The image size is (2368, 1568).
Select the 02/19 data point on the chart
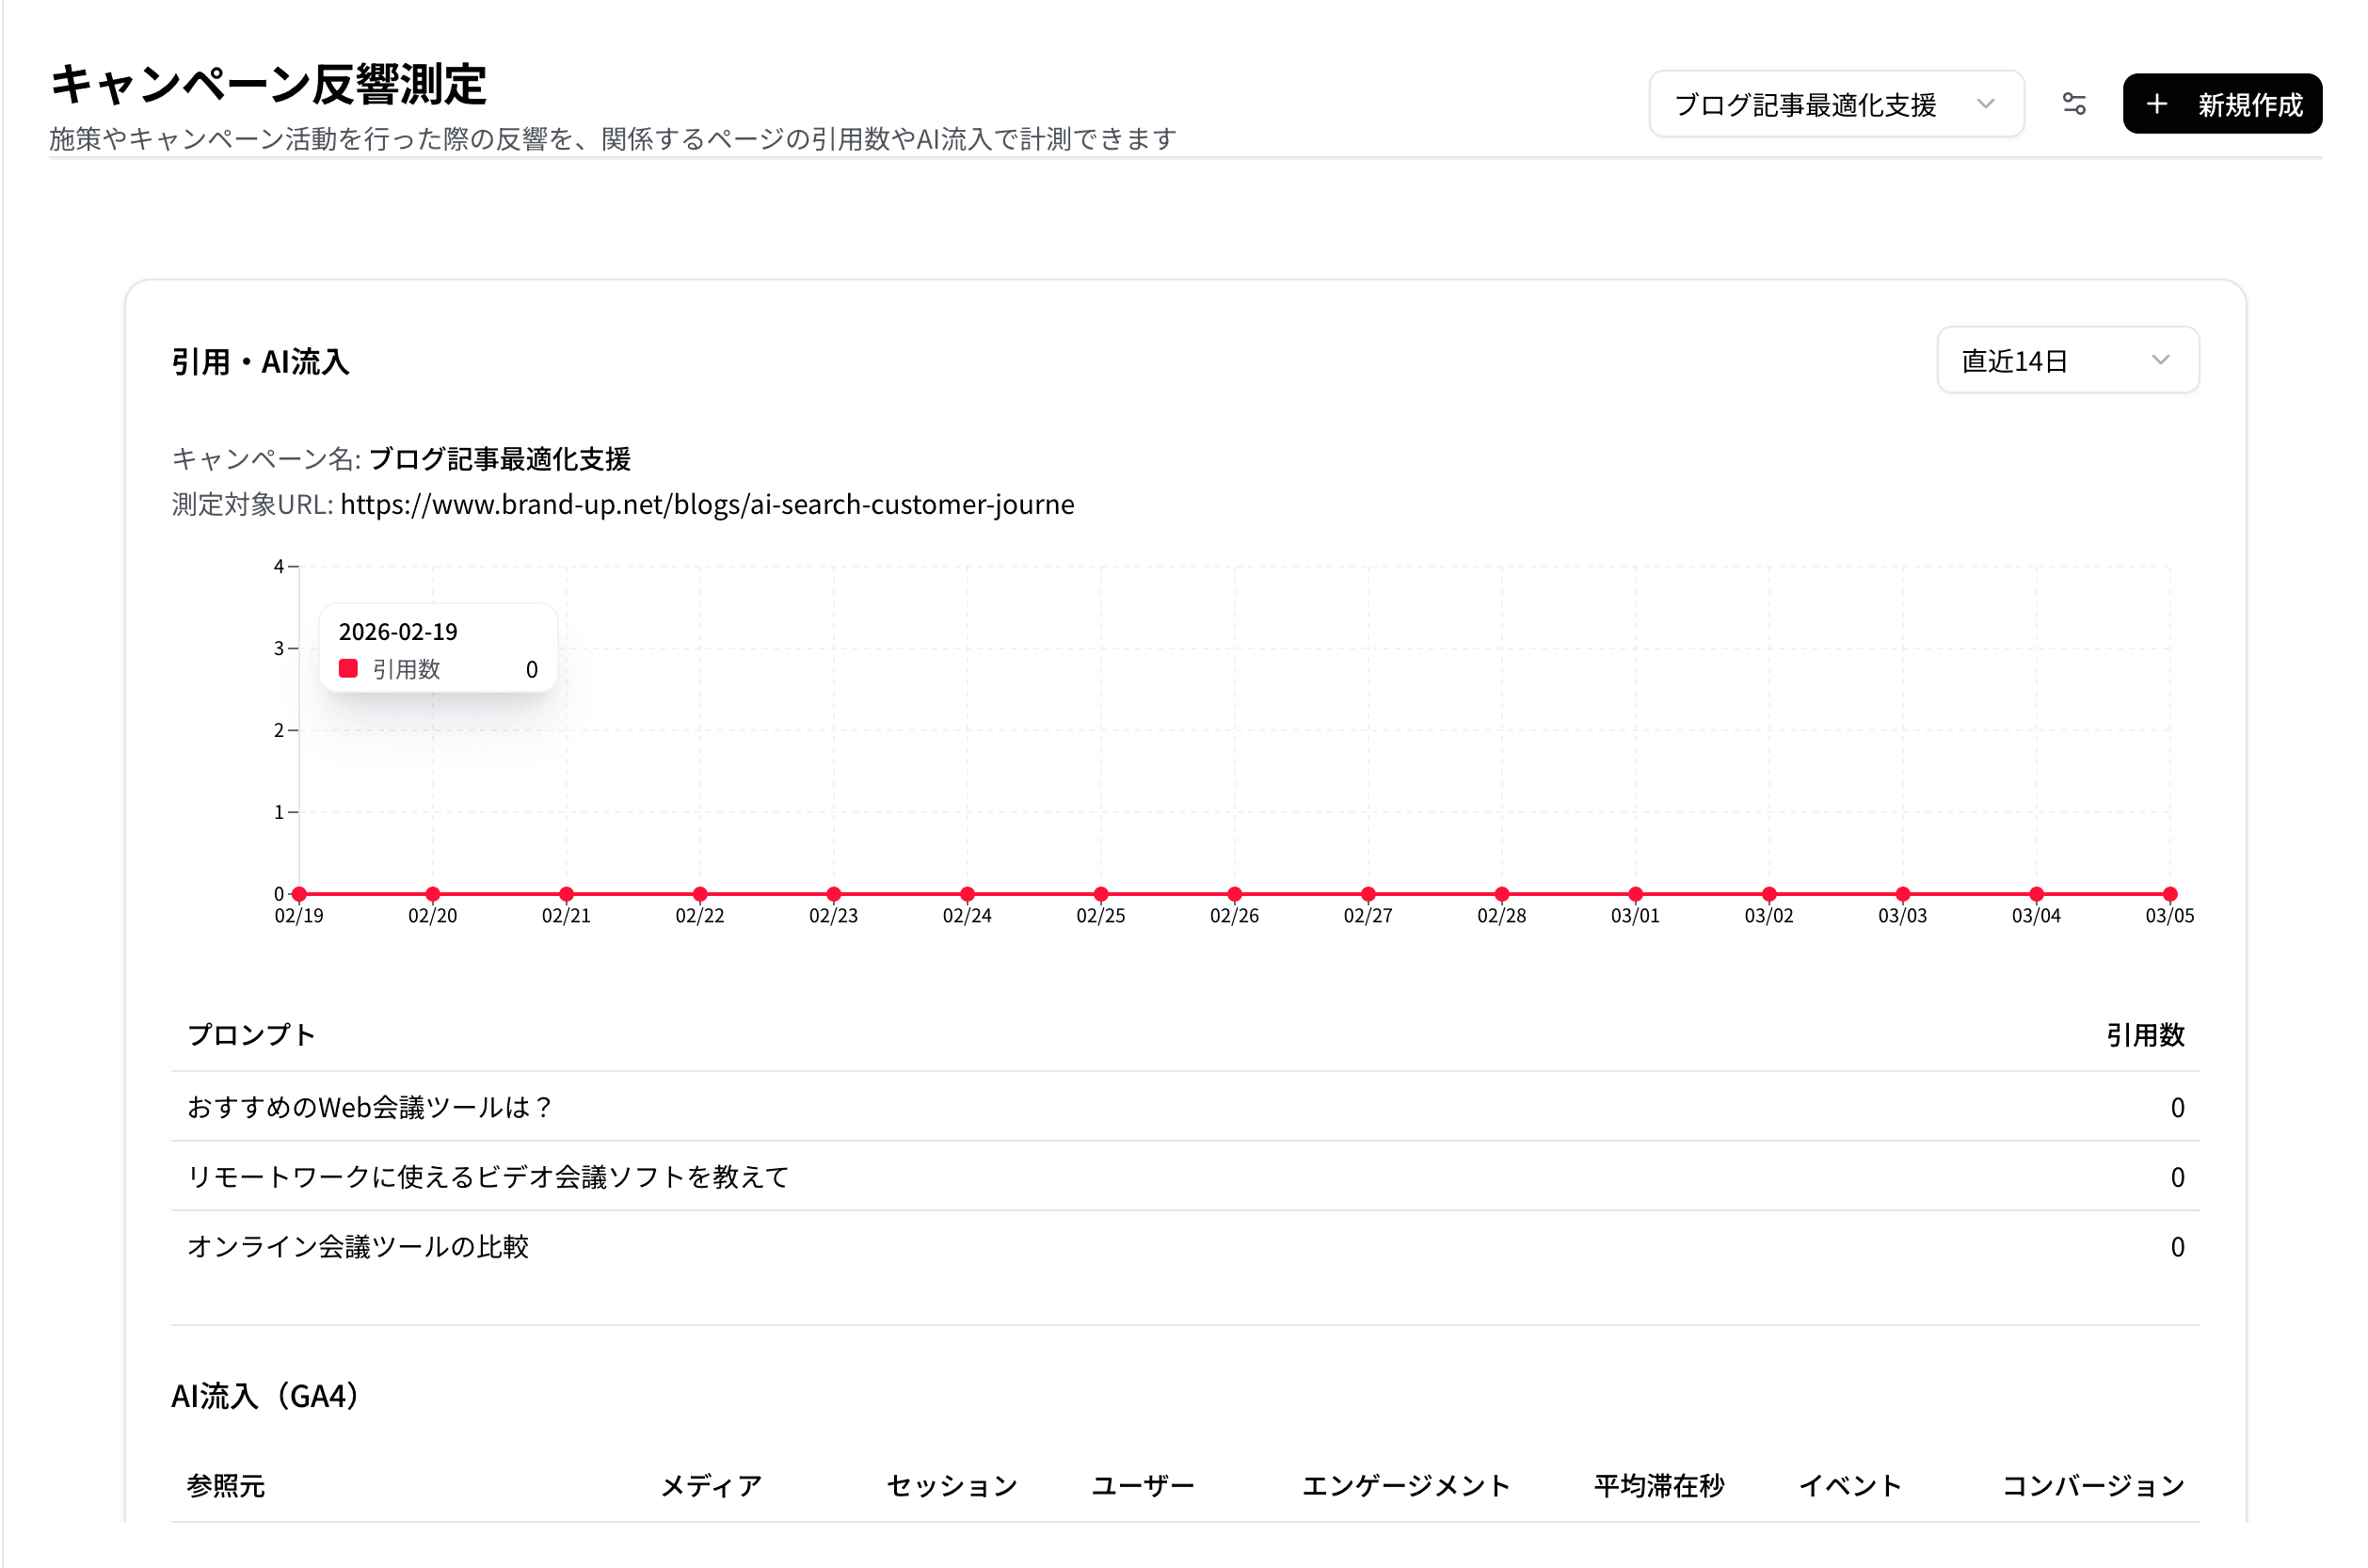298,893
